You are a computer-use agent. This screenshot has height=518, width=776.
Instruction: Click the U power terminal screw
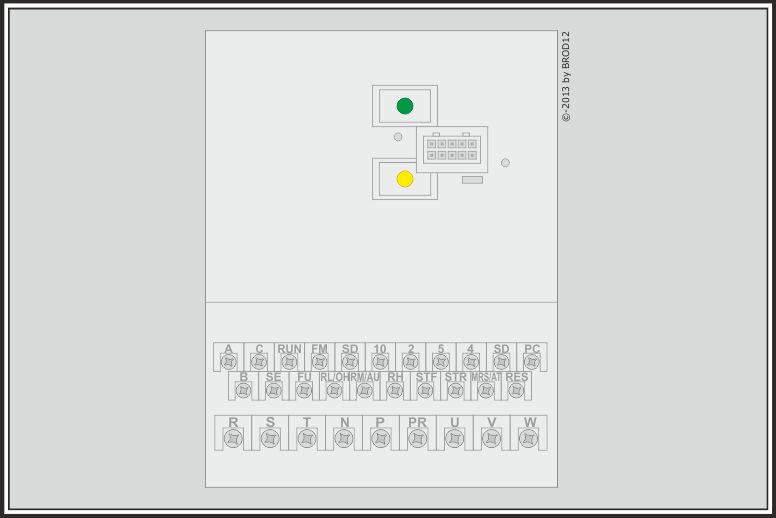454,438
